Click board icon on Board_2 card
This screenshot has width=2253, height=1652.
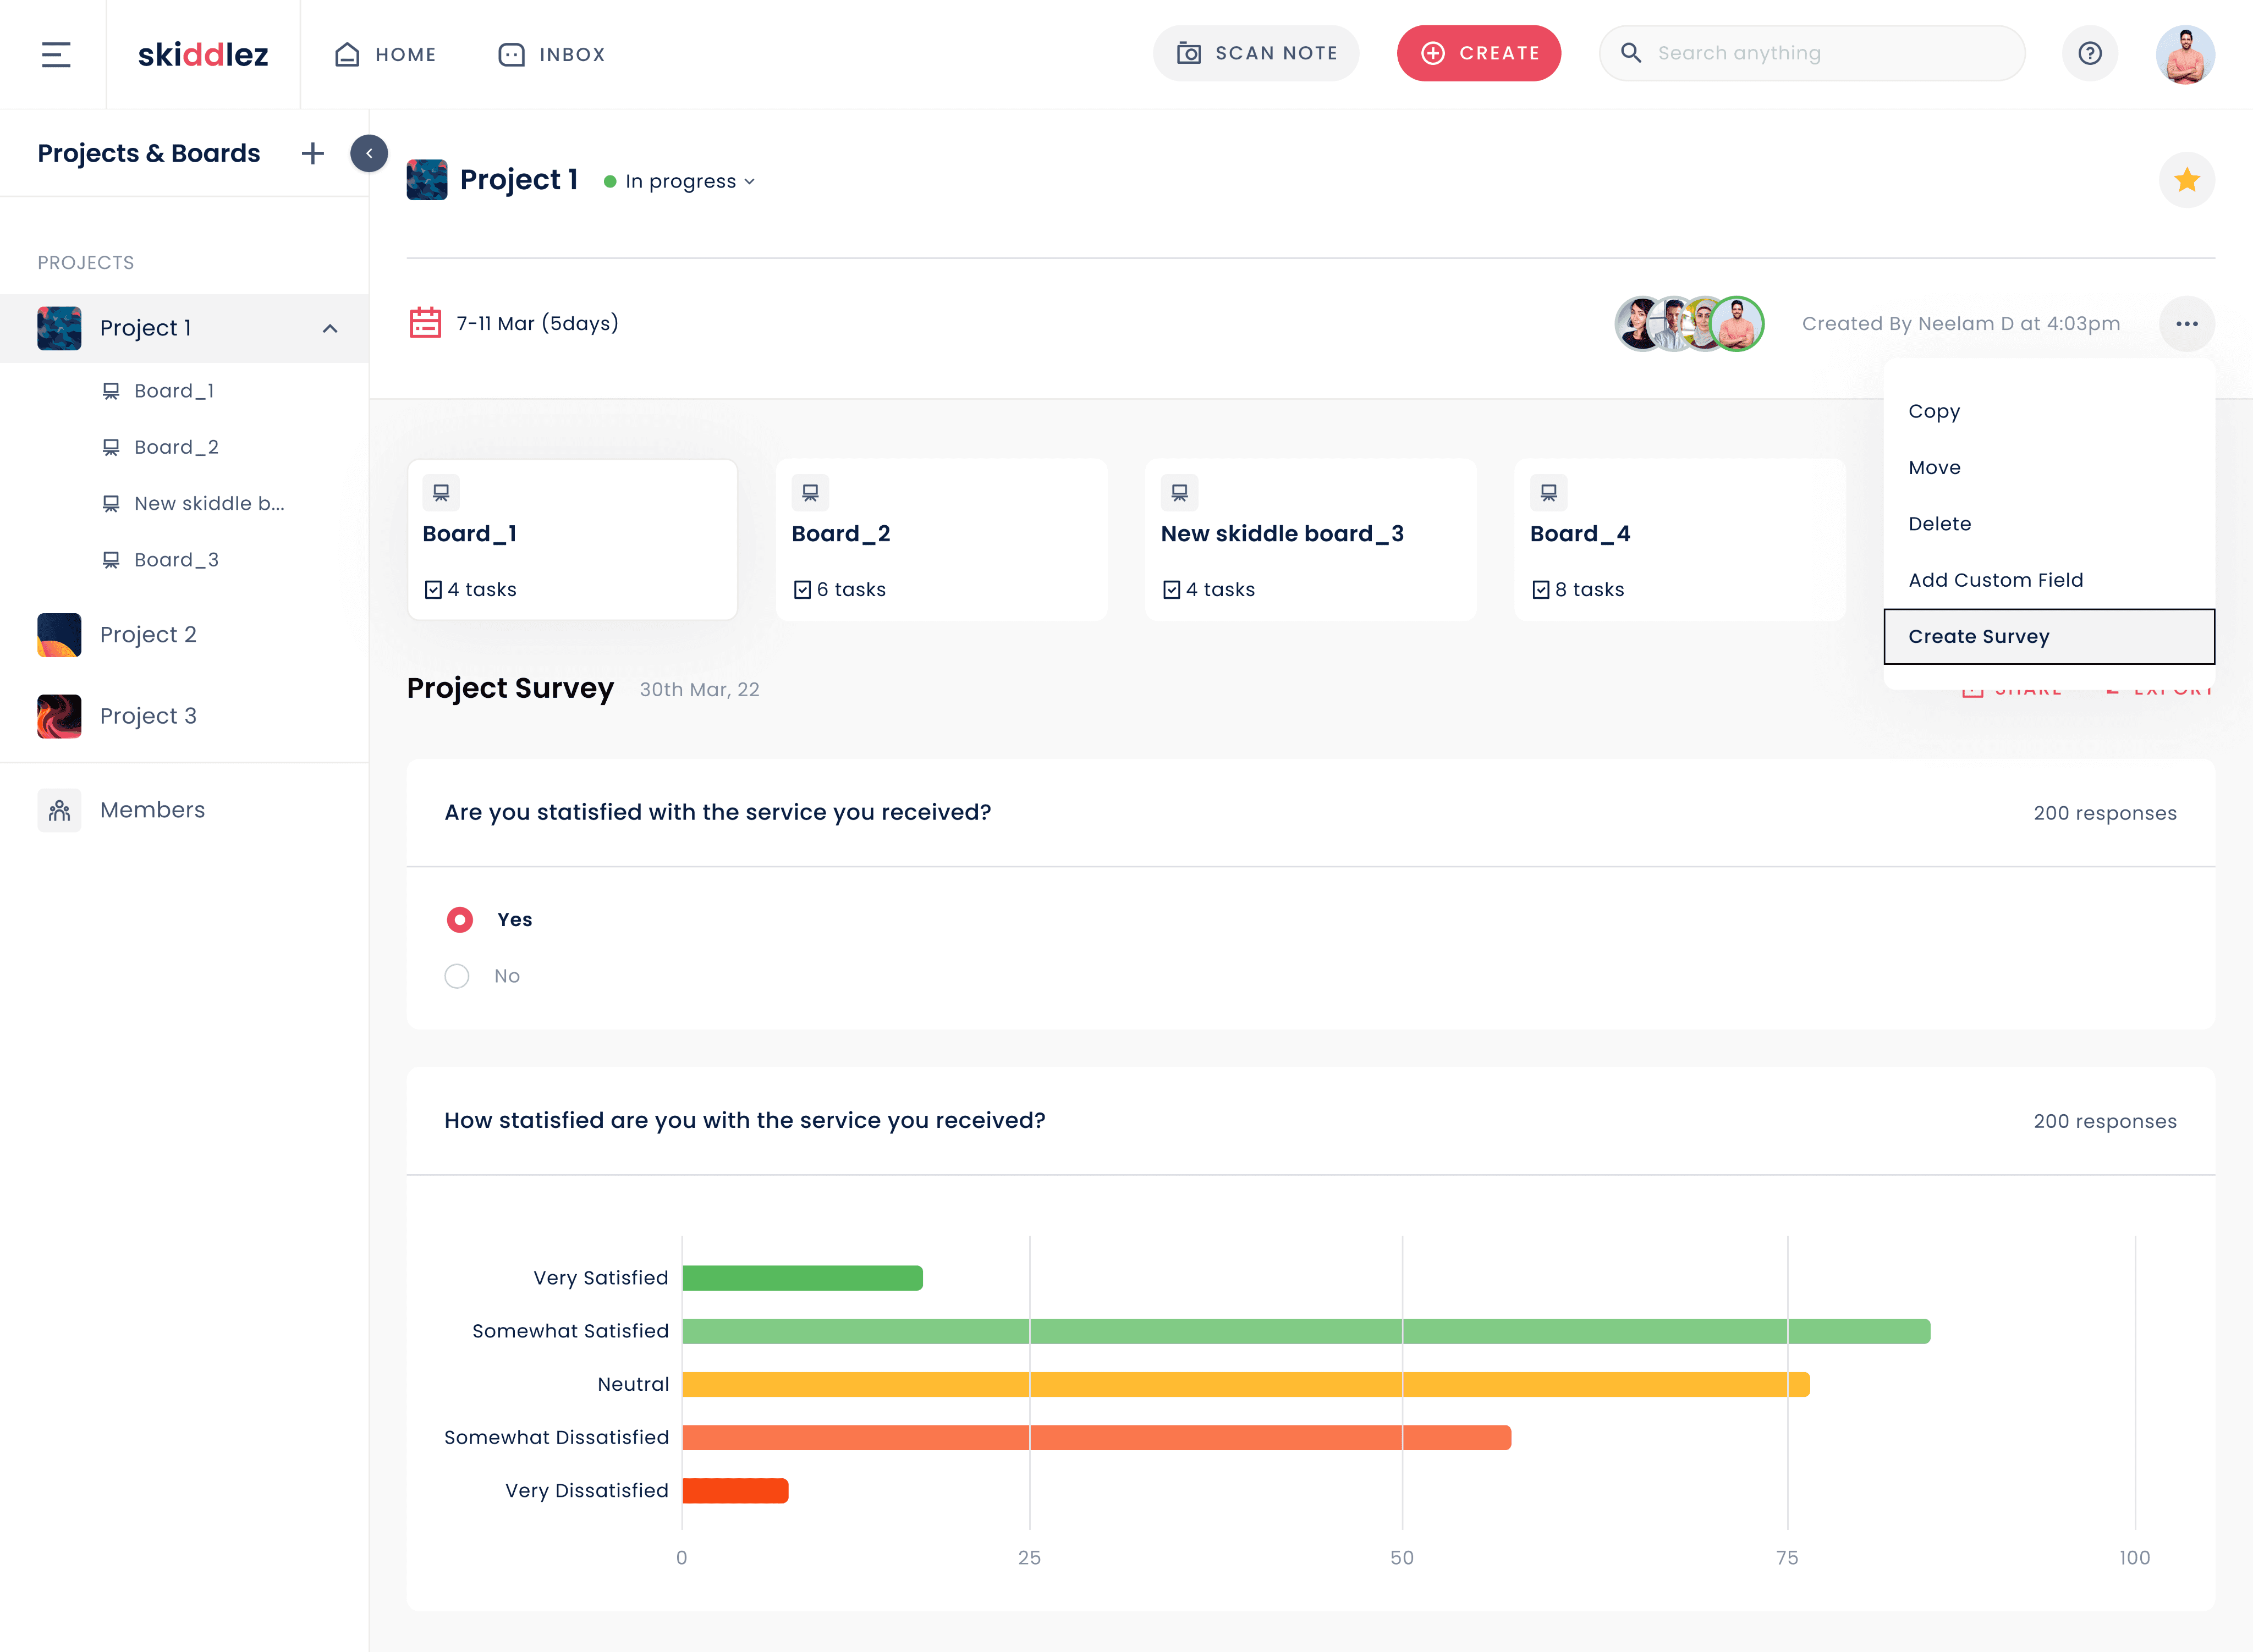pyautogui.click(x=810, y=492)
